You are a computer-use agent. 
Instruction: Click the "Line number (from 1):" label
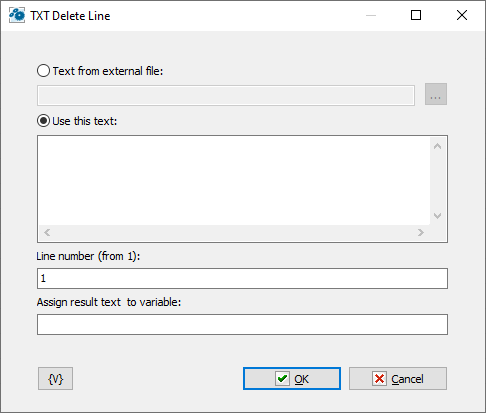(88, 256)
